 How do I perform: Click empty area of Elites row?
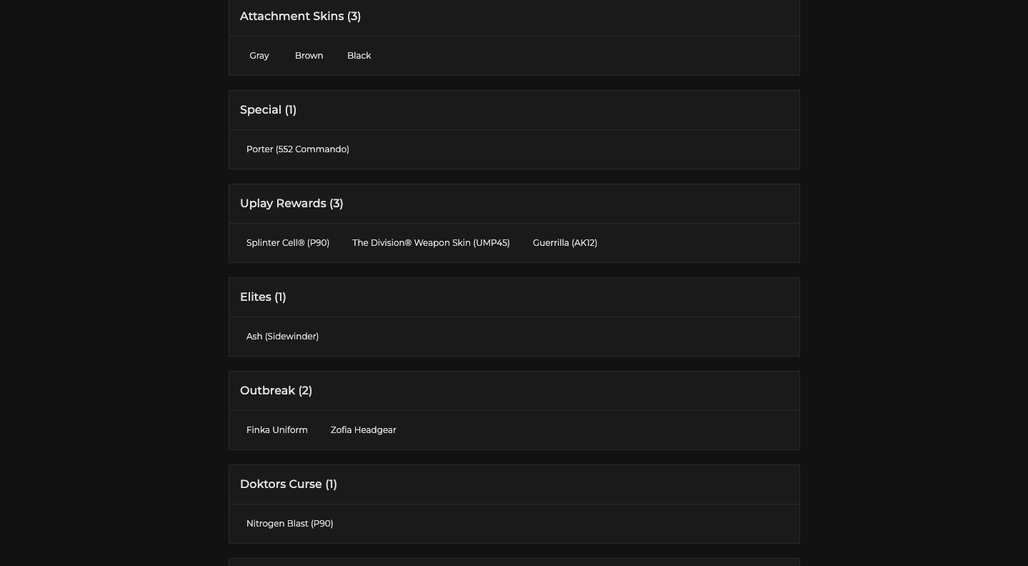557,336
